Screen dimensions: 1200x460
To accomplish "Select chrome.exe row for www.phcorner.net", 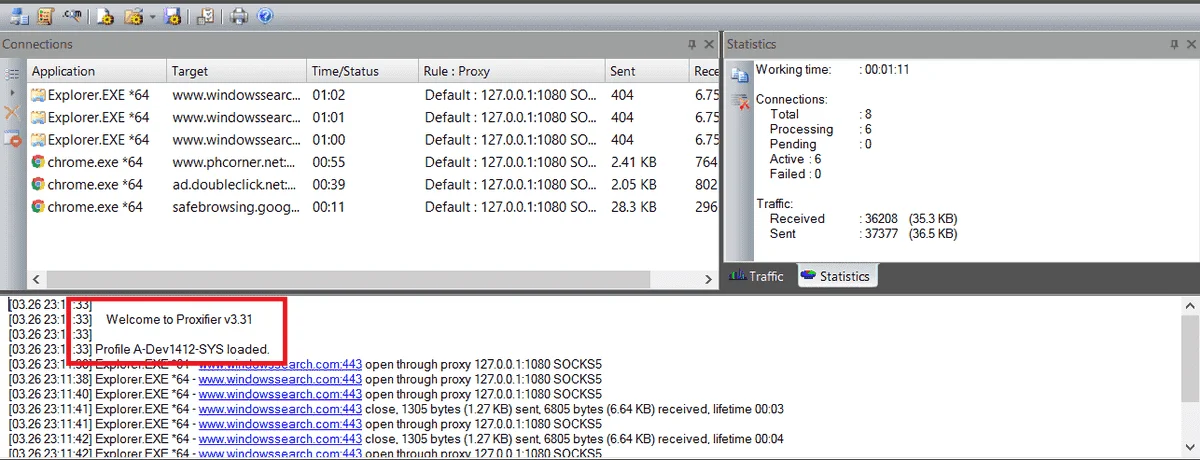I will pyautogui.click(x=373, y=162).
